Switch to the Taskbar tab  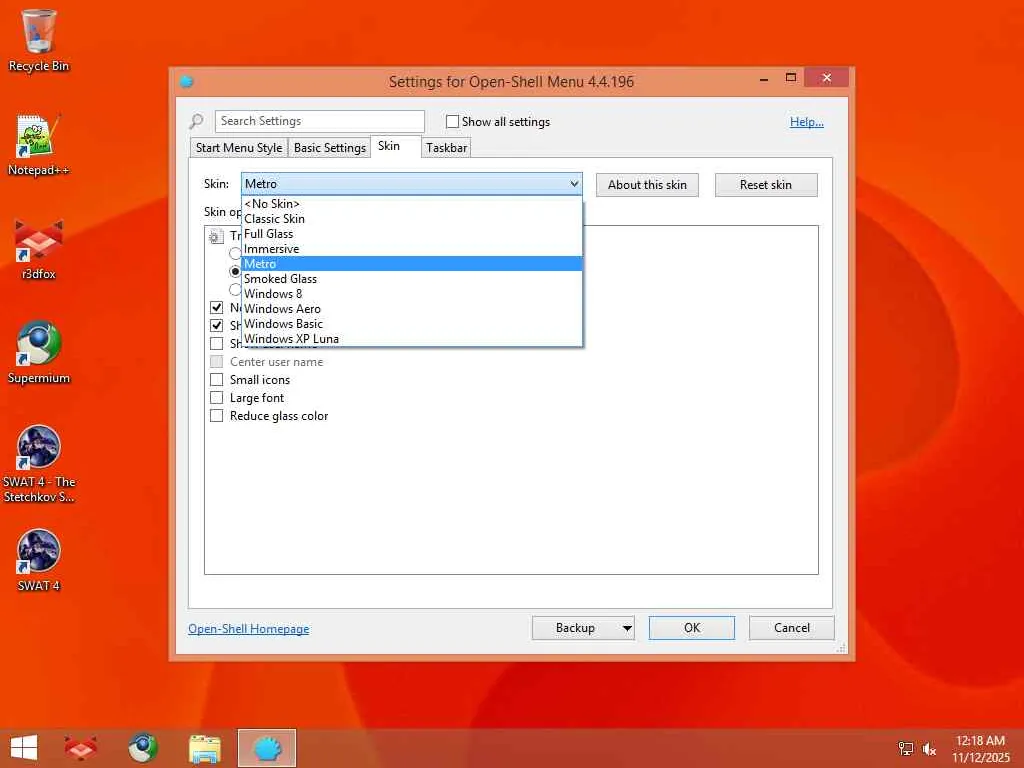coord(447,148)
